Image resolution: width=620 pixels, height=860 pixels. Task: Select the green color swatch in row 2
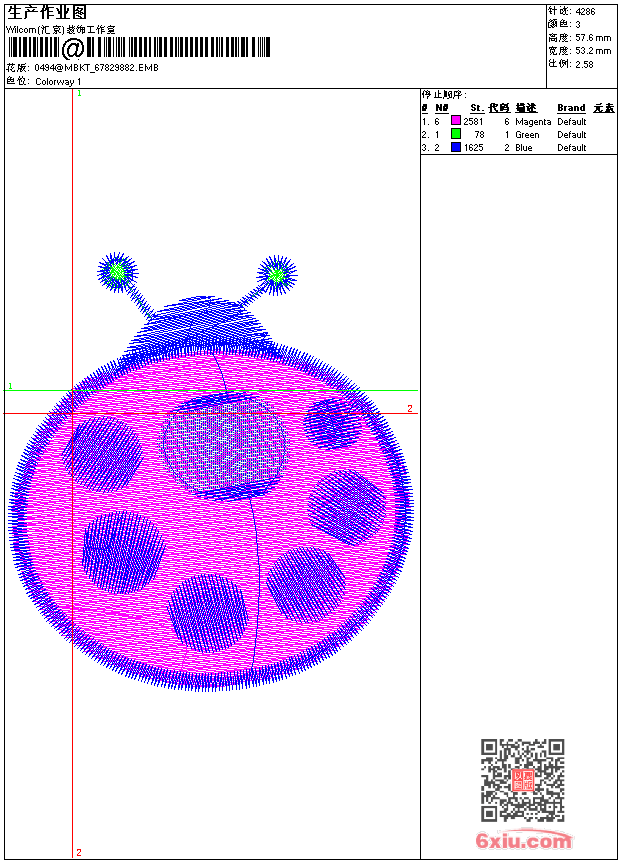coord(455,134)
